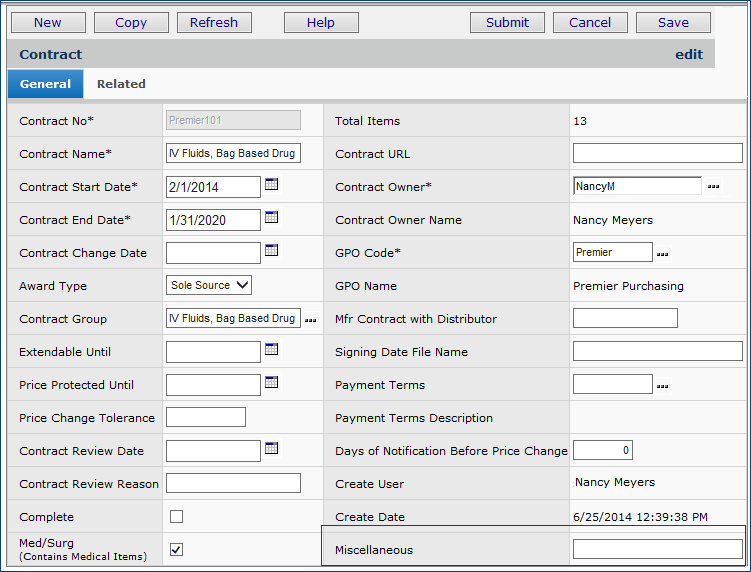Click the Save button

[x=673, y=22]
